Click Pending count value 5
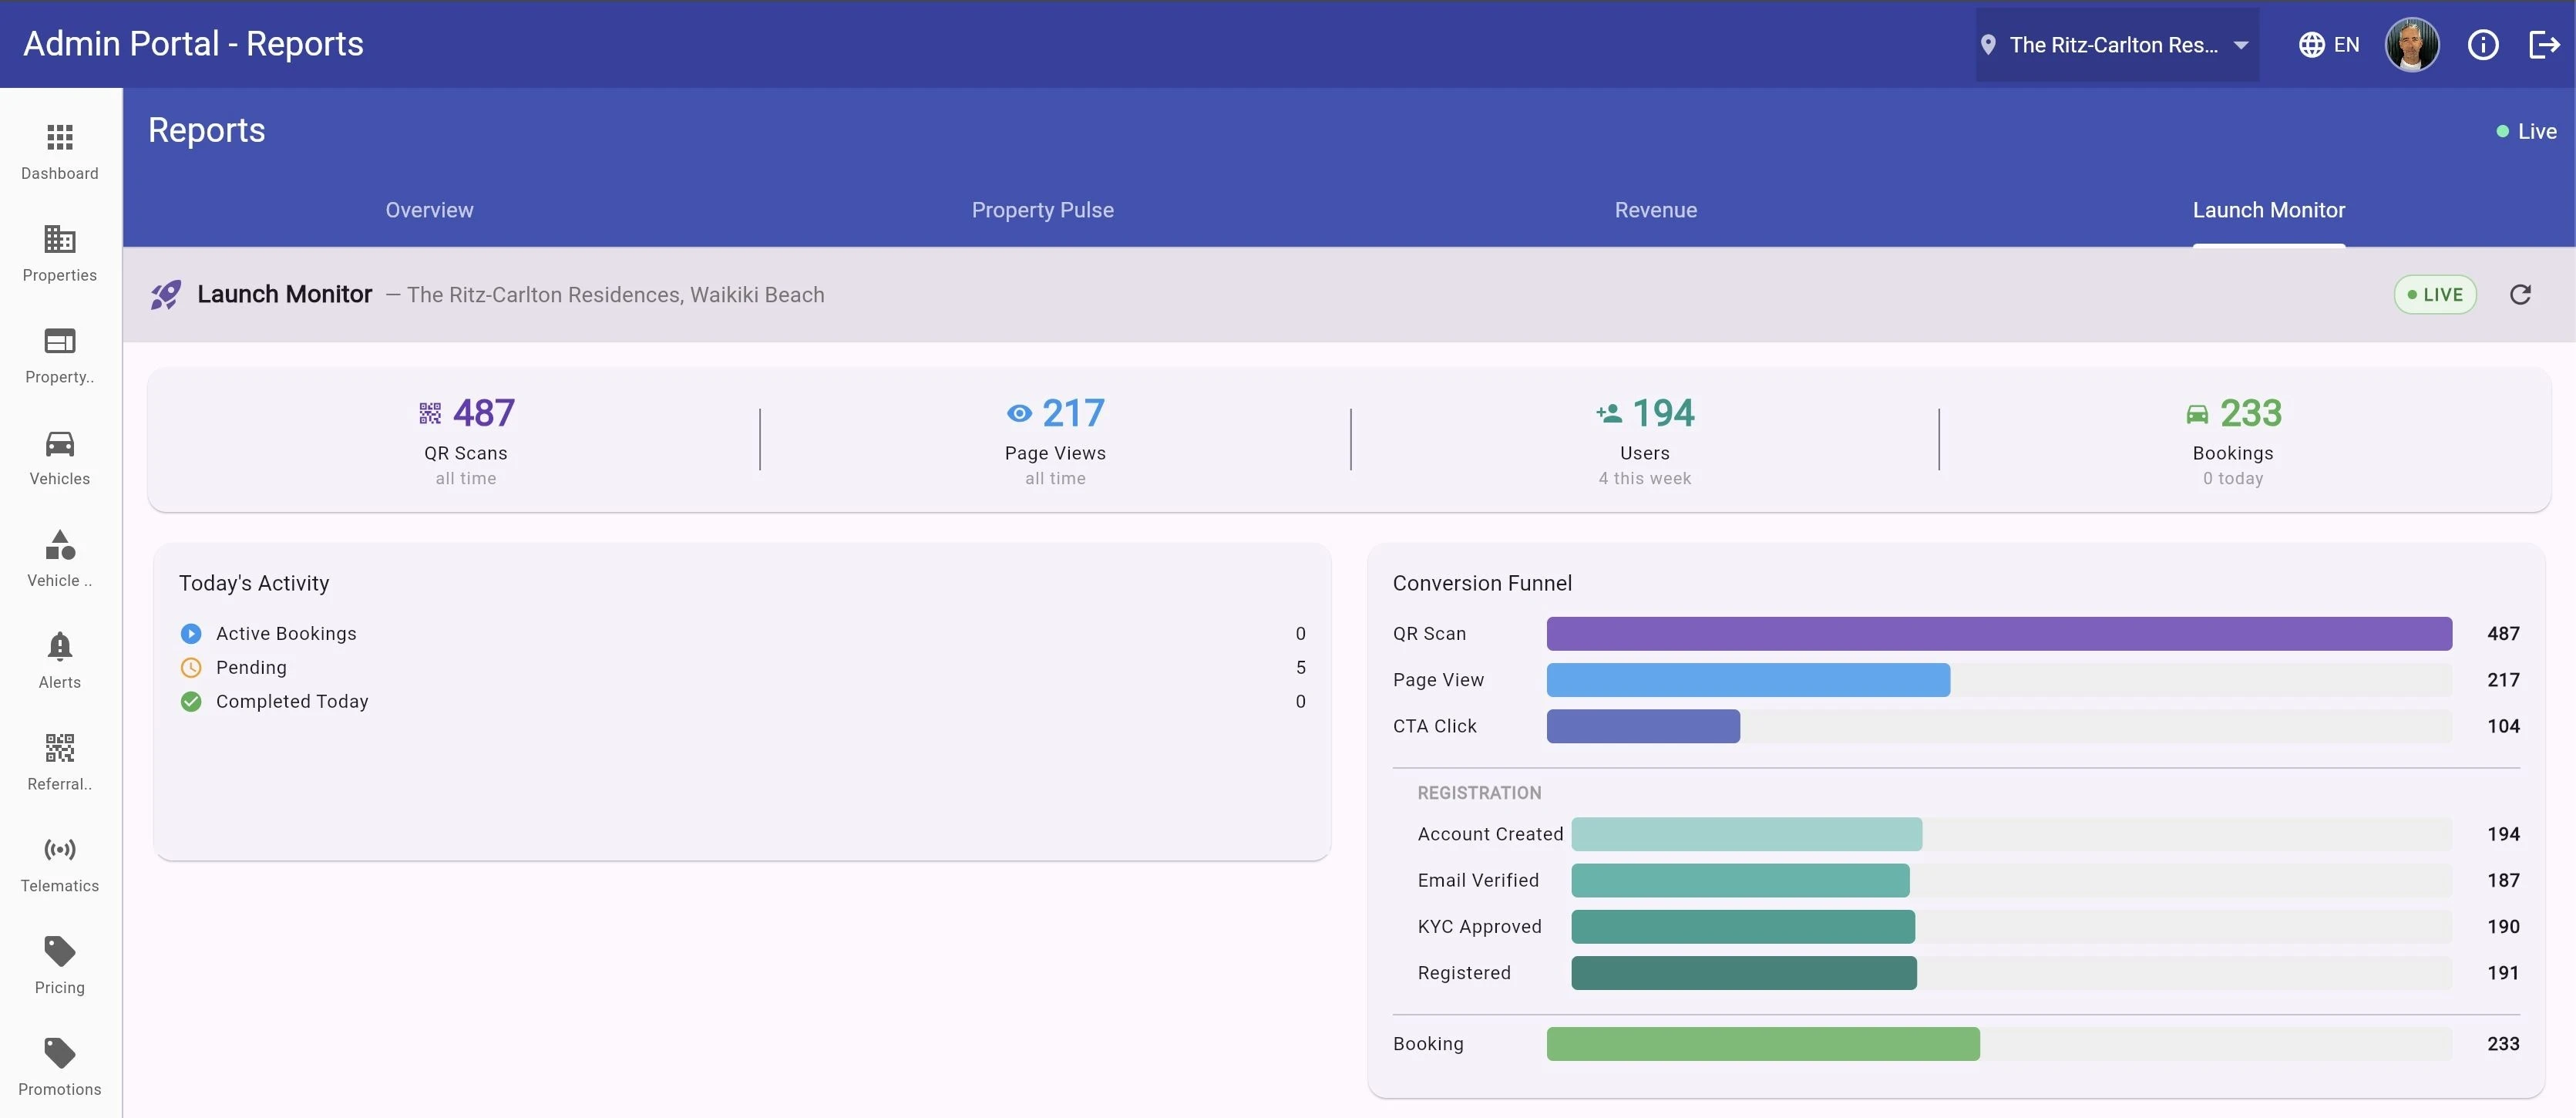Viewport: 2576px width, 1118px height. pyautogui.click(x=1301, y=668)
